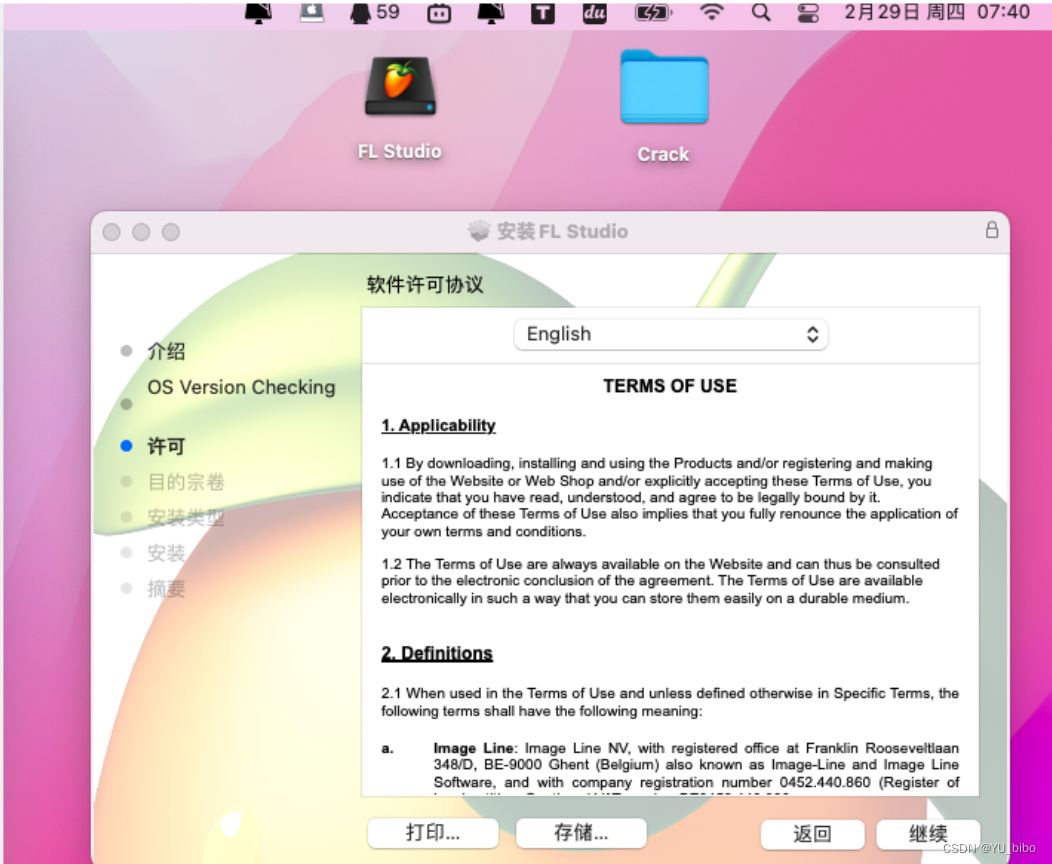Select the 摘要 step in the sidebar
The width and height of the screenshot is (1052, 864).
(166, 588)
